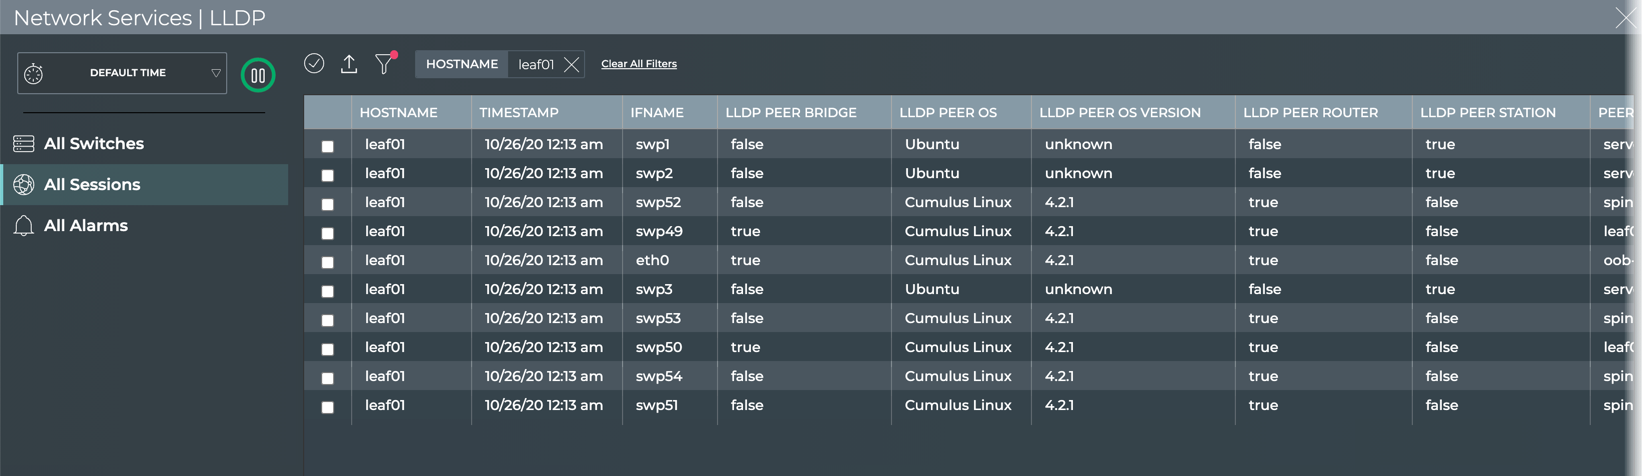The width and height of the screenshot is (1644, 476).
Task: Click the Clear All Filters link
Action: [x=639, y=64]
